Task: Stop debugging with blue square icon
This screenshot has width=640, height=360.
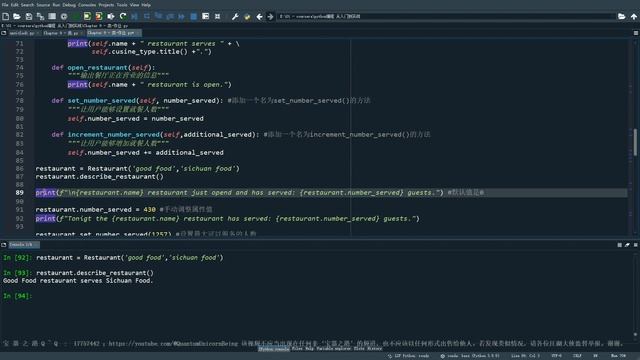Action: 193,16
